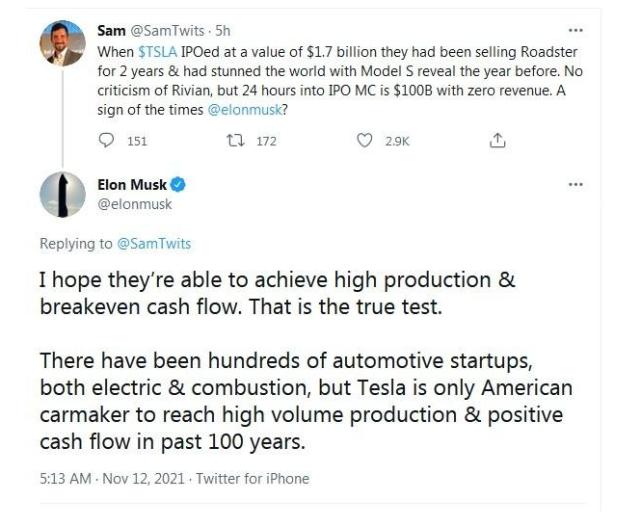
Task: Click the $TSLA cashtag link
Action: [157, 52]
